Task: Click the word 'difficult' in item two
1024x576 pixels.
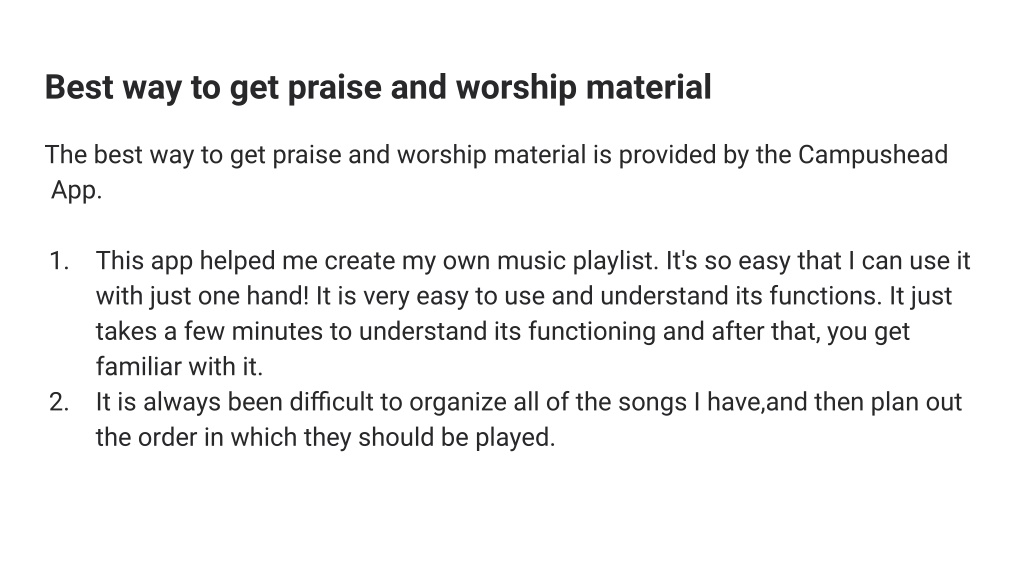Action: (331, 402)
